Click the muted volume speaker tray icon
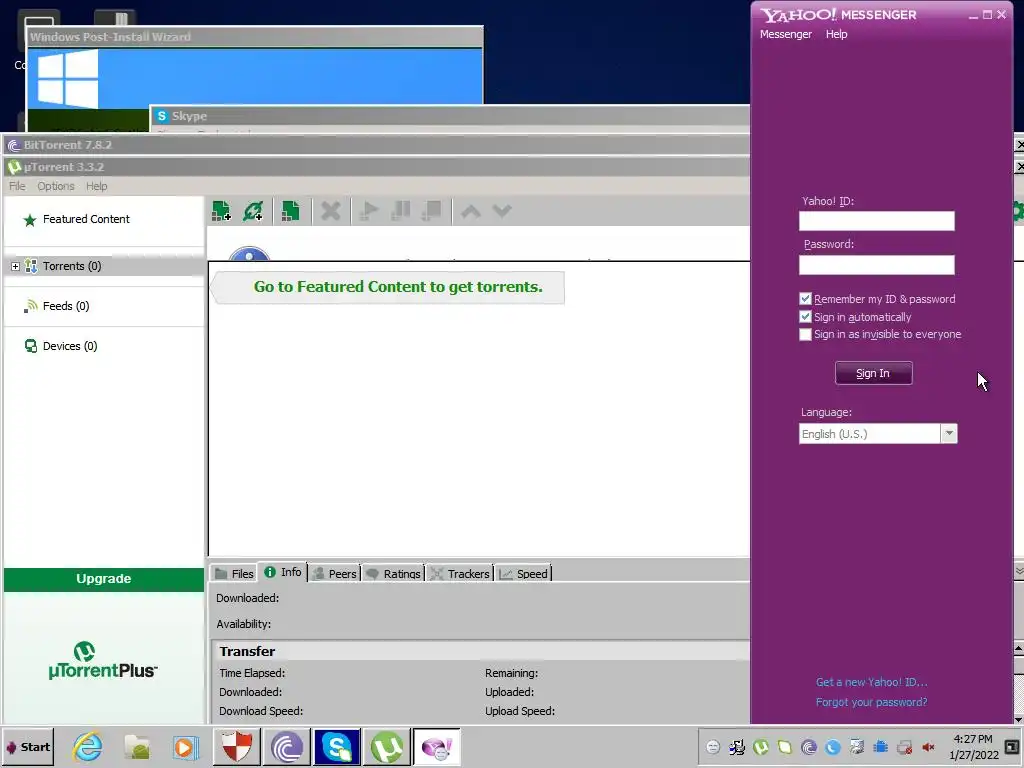The height and width of the screenshot is (768, 1024). 928,747
